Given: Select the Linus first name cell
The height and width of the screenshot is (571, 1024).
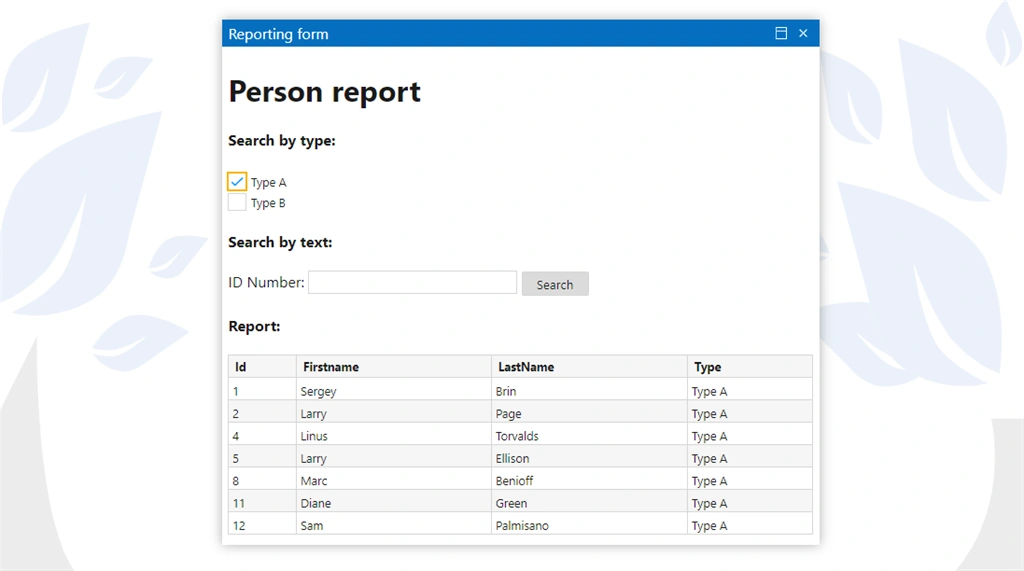Looking at the screenshot, I should click(394, 436).
